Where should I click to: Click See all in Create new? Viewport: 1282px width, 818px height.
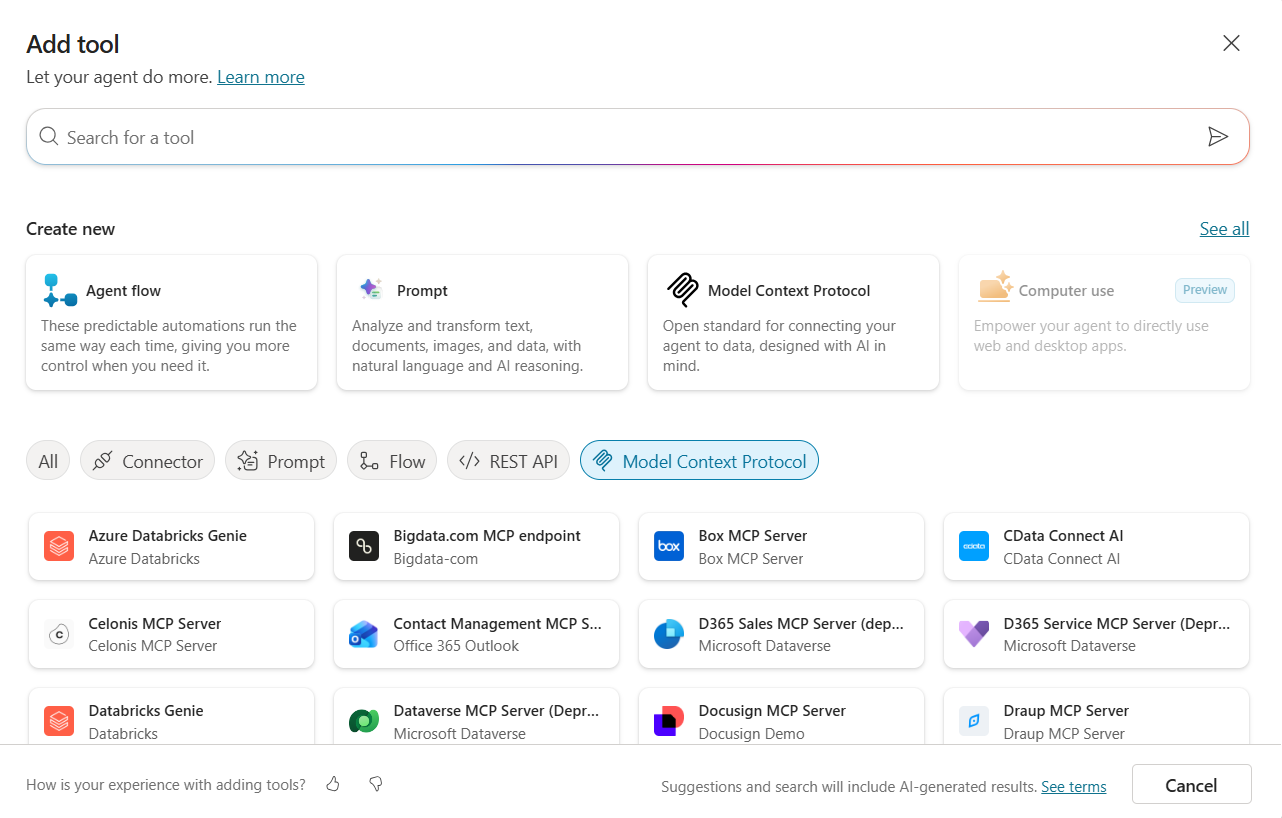point(1224,229)
